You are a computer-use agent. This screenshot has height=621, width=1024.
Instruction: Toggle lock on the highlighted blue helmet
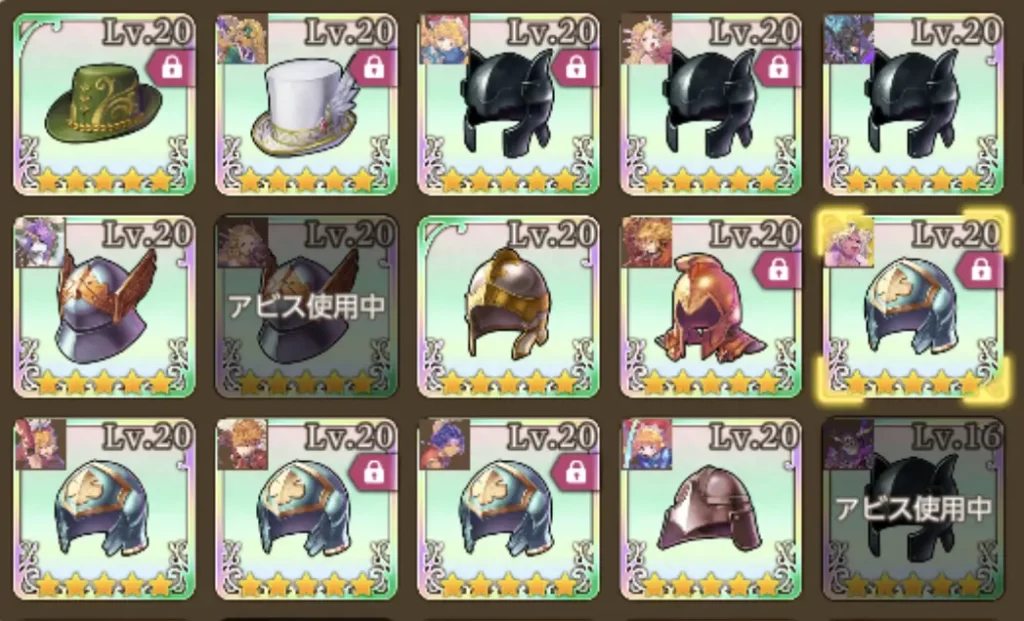pos(980,270)
